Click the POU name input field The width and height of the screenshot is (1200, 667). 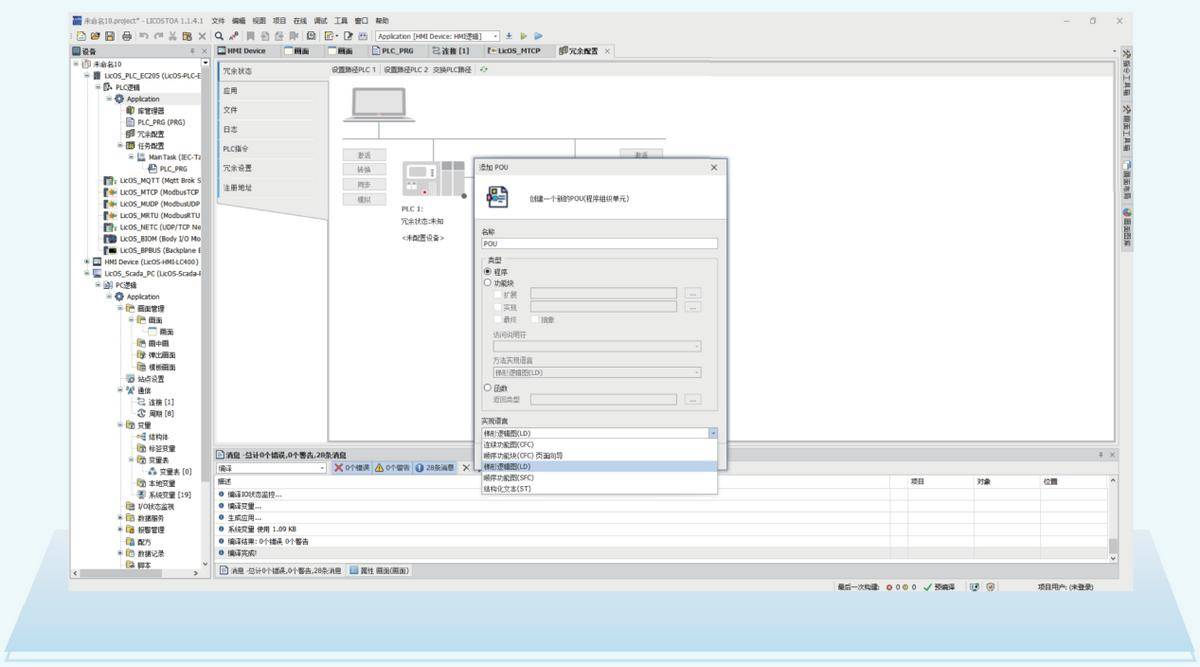[599, 243]
